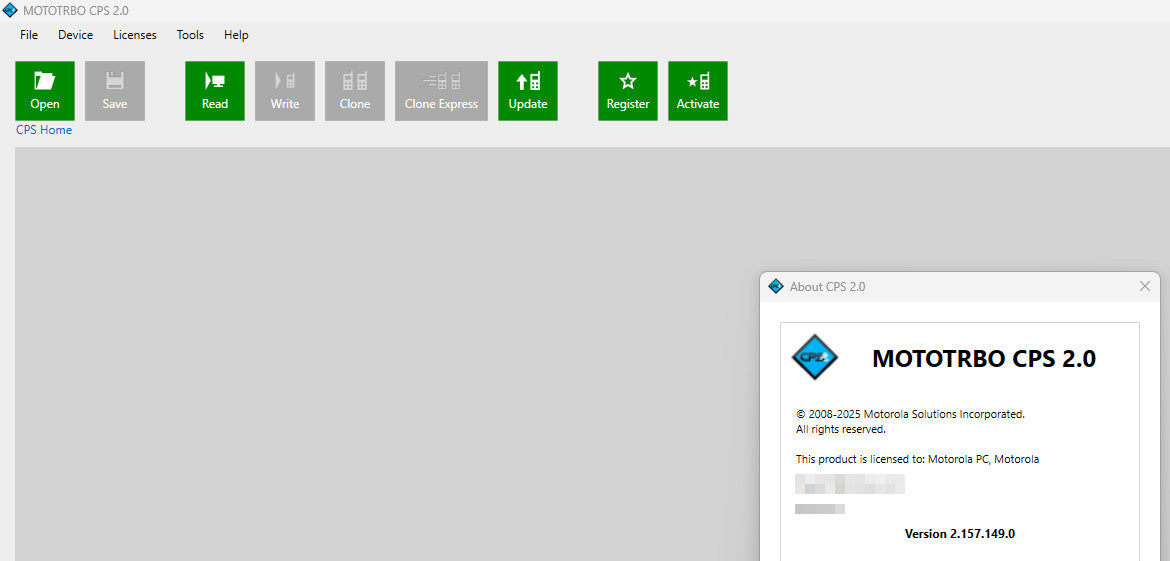Open the Tools menu
Viewport: 1170px width, 561px height.
(190, 35)
